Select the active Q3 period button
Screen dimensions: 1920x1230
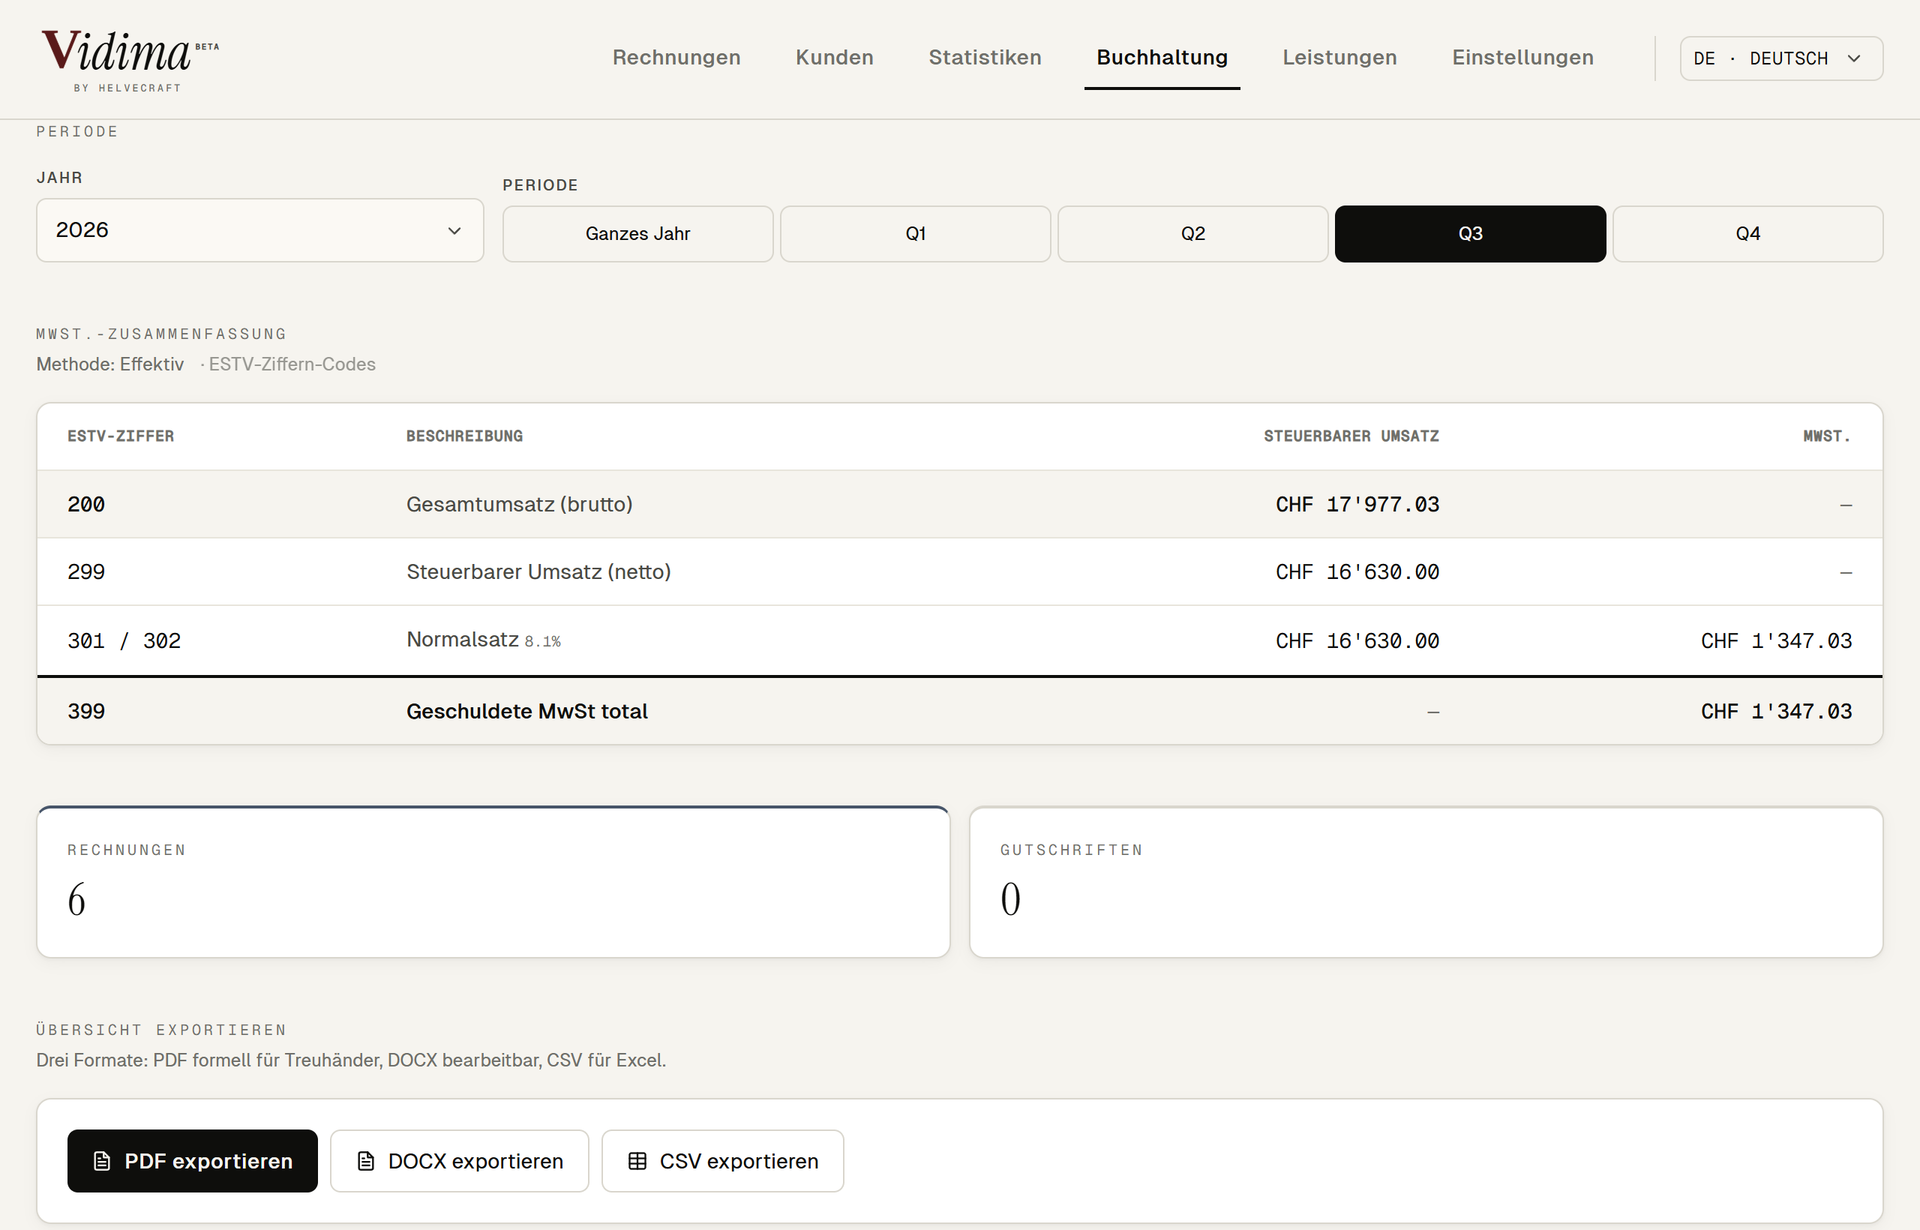[1470, 234]
